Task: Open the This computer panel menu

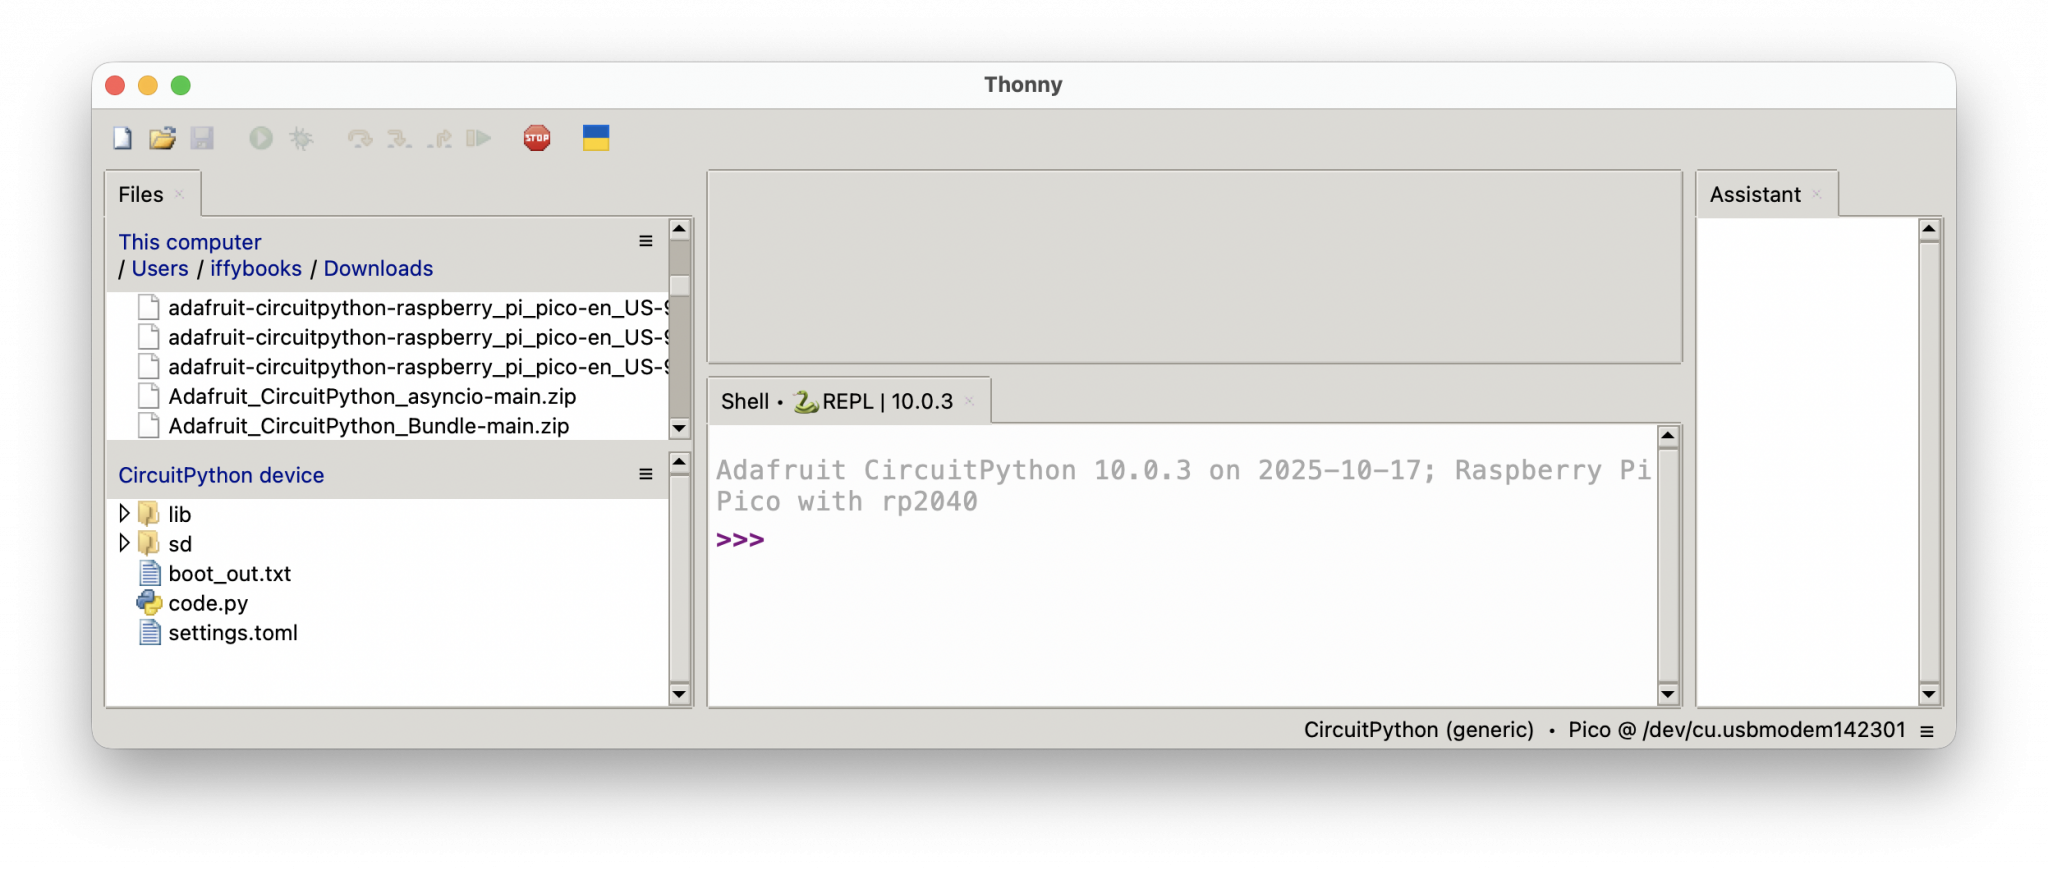Action: tap(646, 241)
